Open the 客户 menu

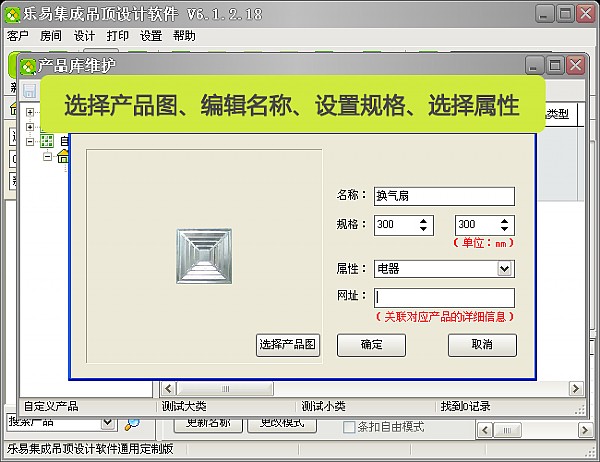[18, 35]
